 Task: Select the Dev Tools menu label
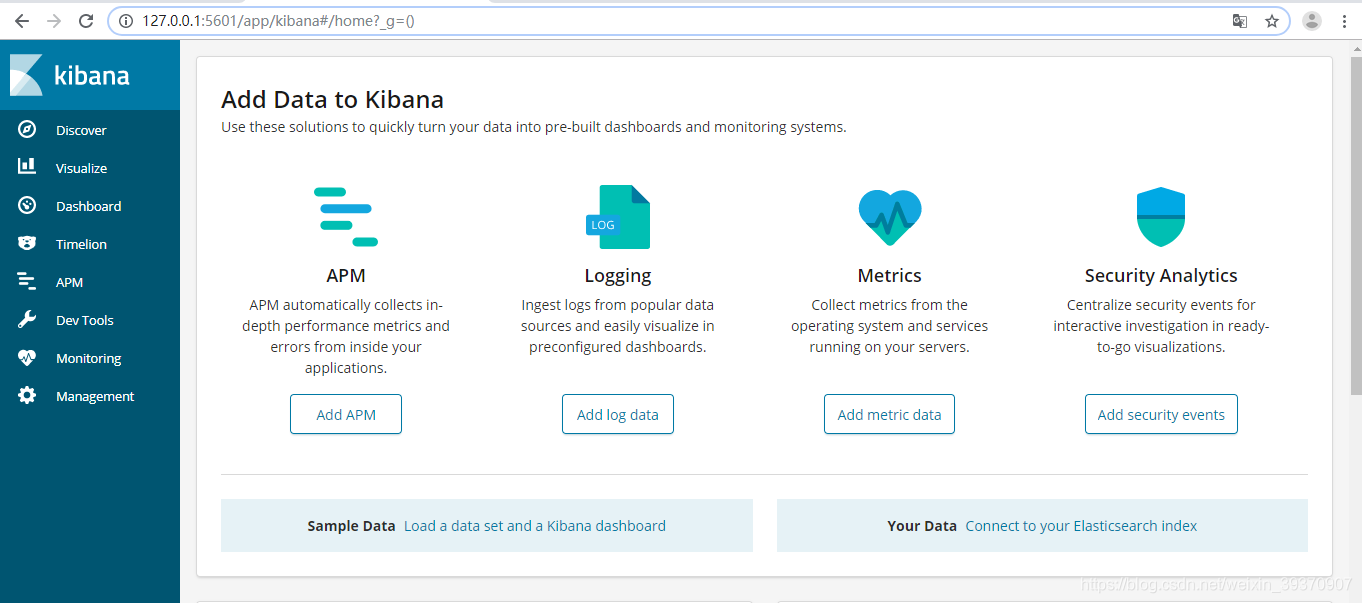click(85, 320)
